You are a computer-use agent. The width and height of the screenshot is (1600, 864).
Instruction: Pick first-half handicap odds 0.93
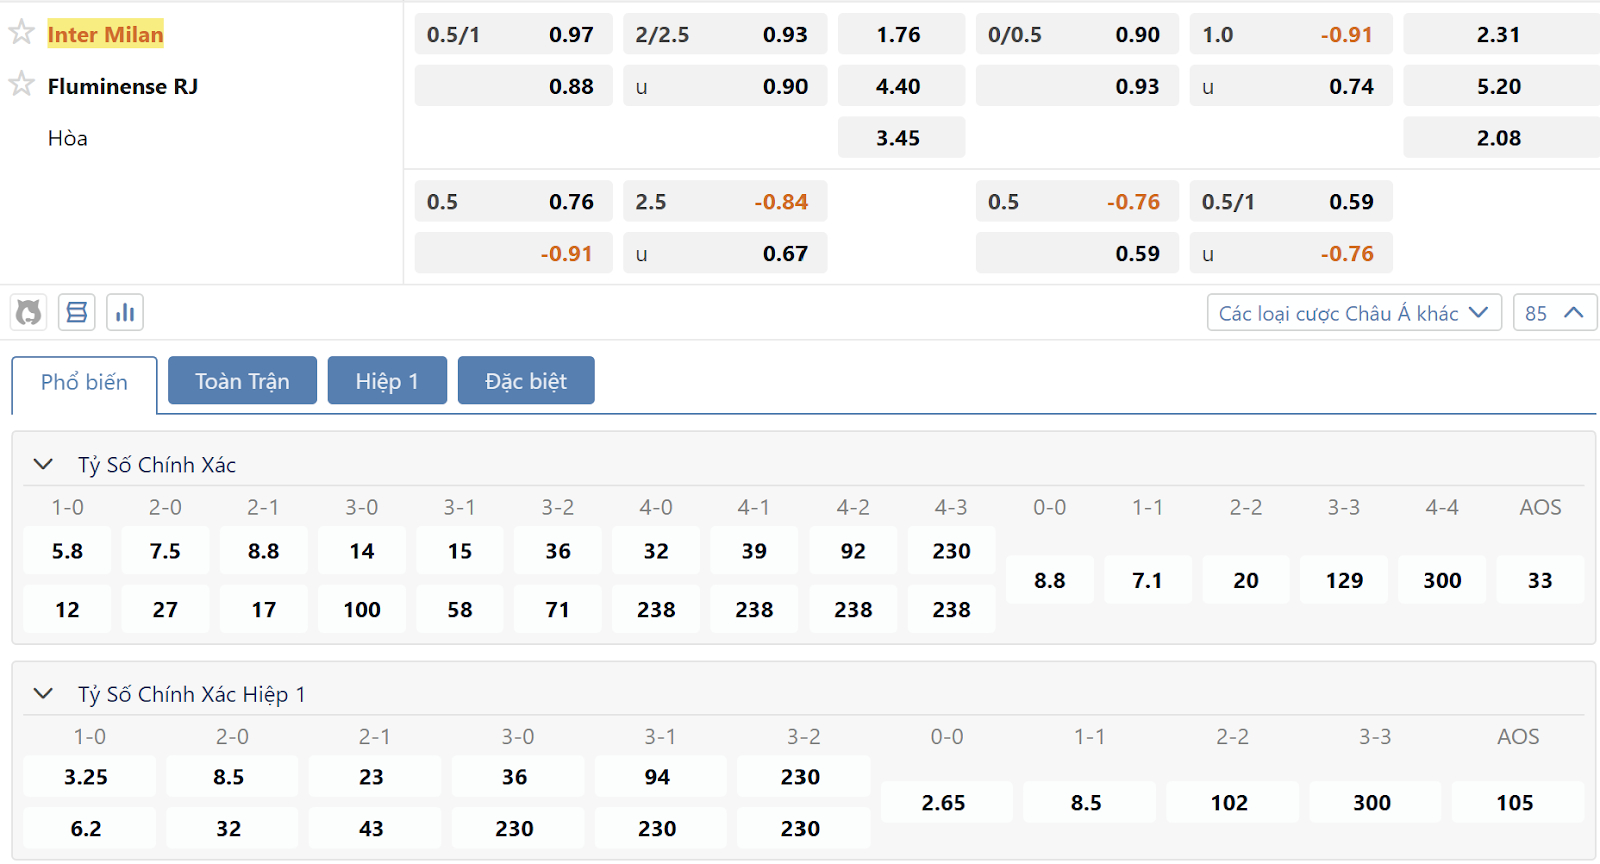pyautogui.click(x=1077, y=86)
